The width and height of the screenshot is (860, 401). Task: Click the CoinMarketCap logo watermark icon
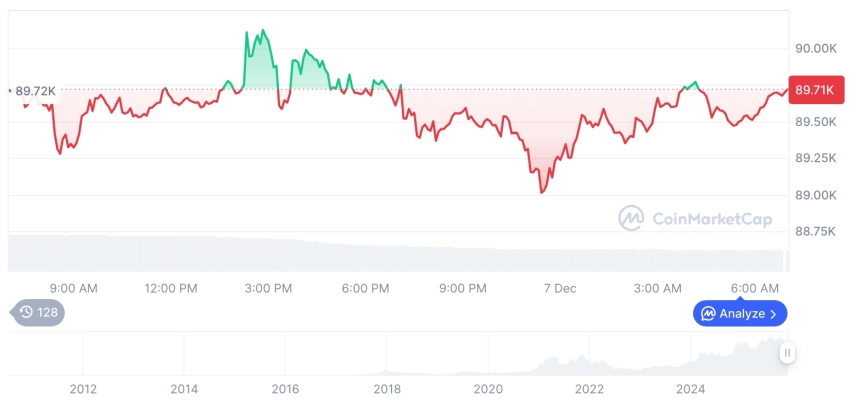click(x=631, y=218)
